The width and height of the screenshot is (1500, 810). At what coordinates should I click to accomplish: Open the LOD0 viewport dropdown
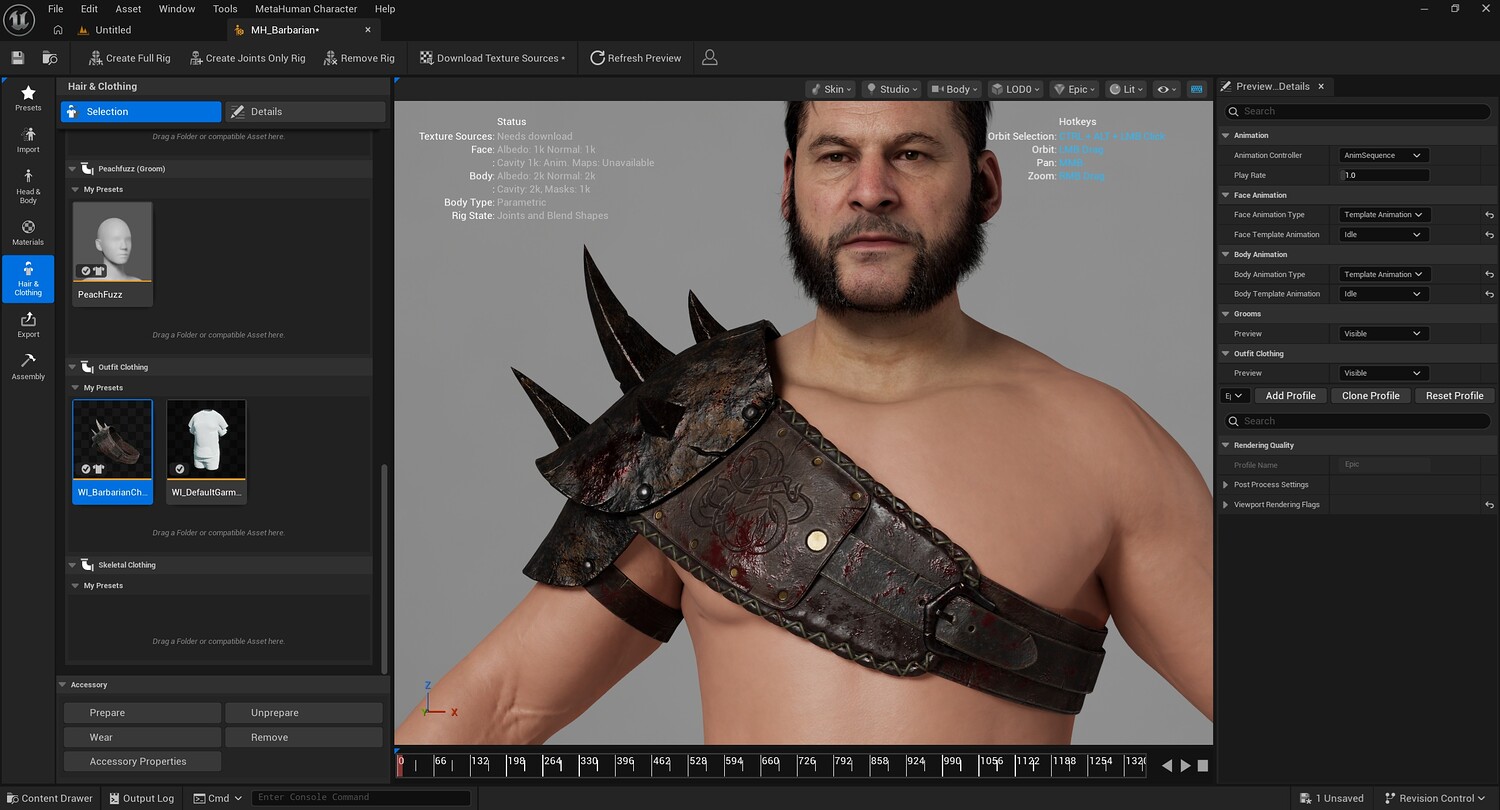pos(1015,89)
